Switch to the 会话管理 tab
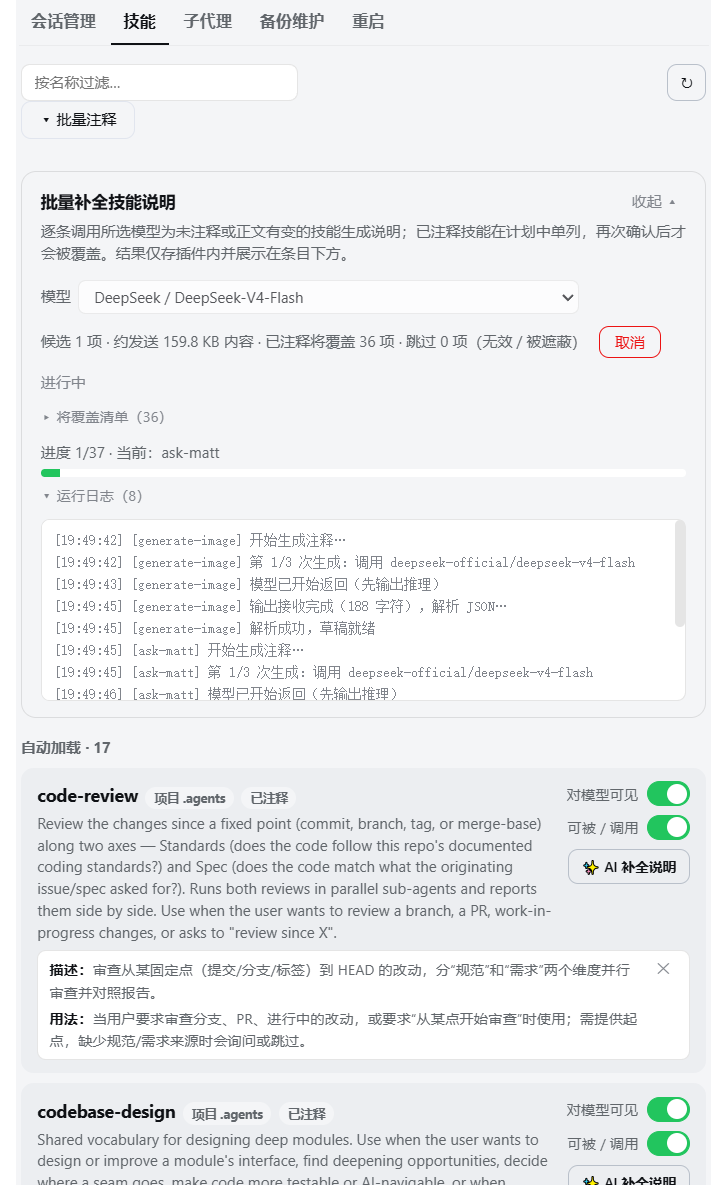The image size is (720, 1185). tap(63, 22)
